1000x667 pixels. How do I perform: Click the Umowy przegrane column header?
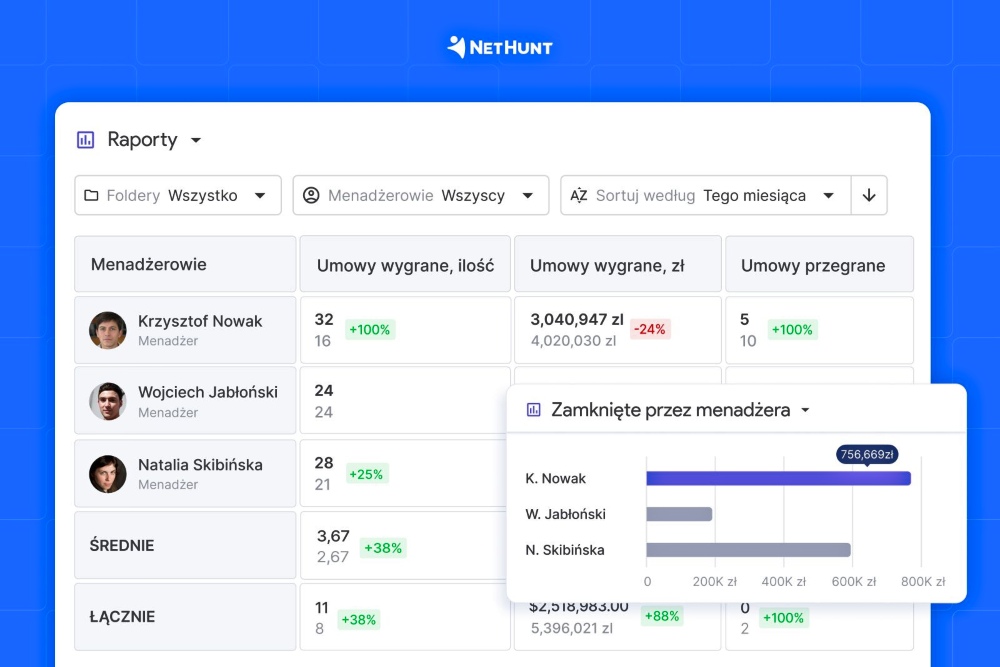(x=812, y=265)
